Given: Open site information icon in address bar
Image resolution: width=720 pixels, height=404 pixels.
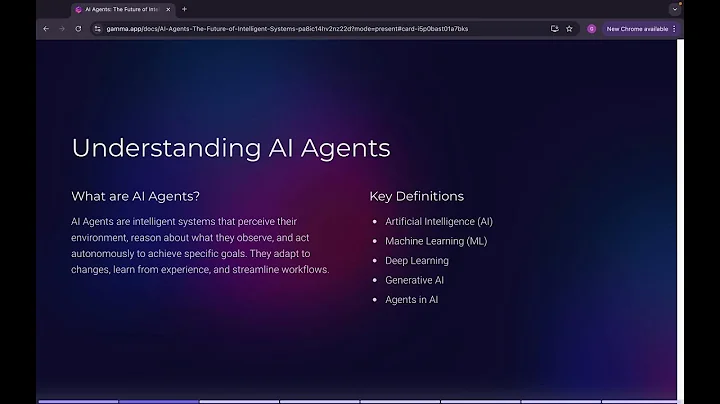Looking at the screenshot, I should 97,28.
